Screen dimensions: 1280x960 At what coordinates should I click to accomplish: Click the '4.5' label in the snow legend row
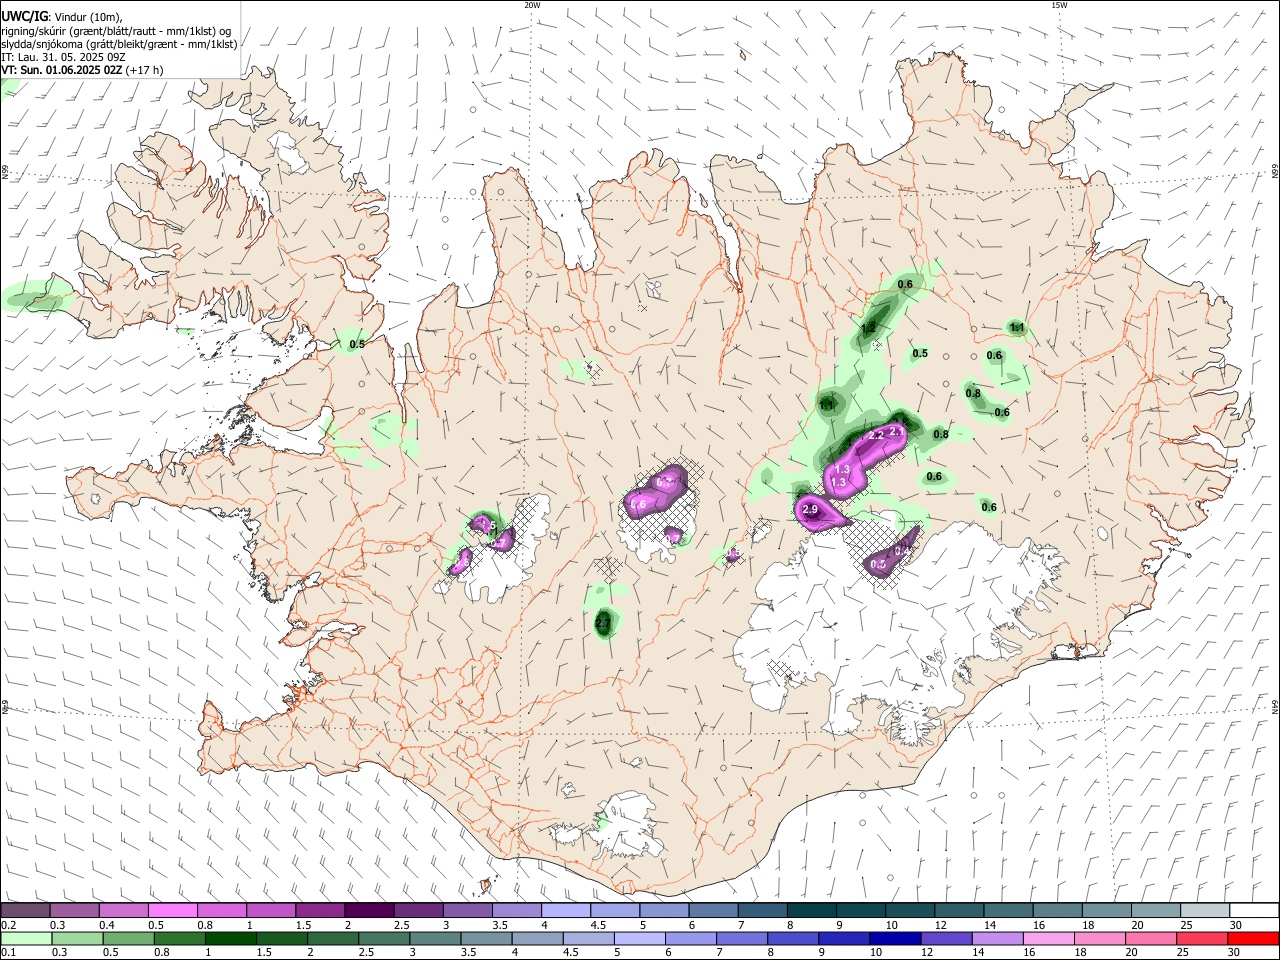(x=598, y=925)
